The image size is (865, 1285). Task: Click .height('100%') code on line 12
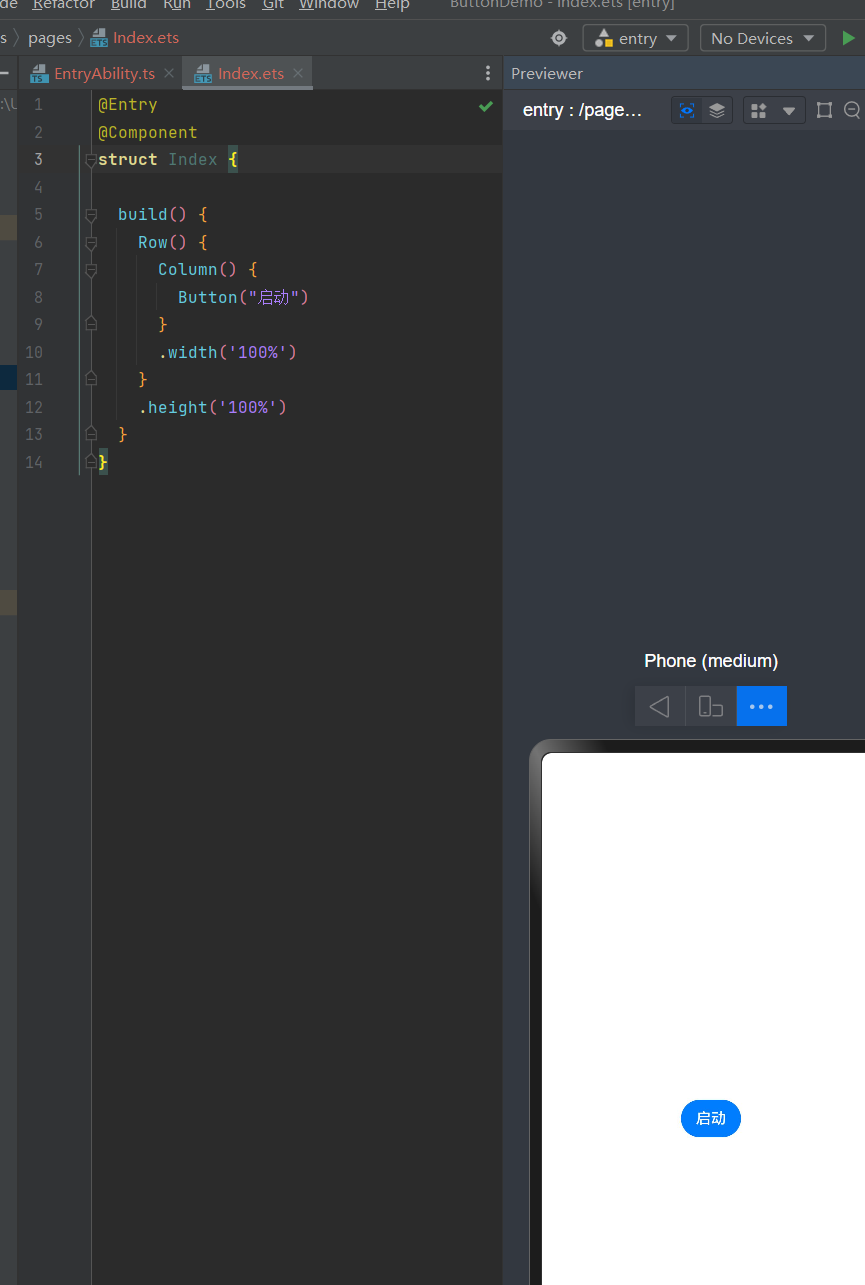point(213,407)
